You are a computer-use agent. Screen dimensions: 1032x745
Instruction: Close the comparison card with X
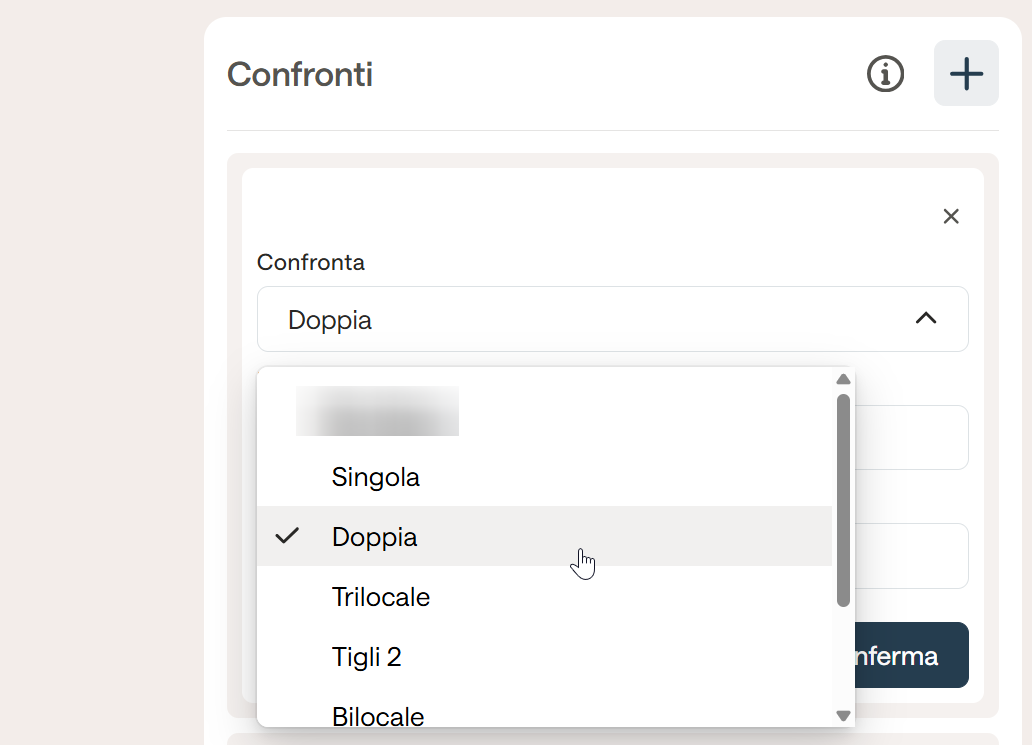pos(951,217)
